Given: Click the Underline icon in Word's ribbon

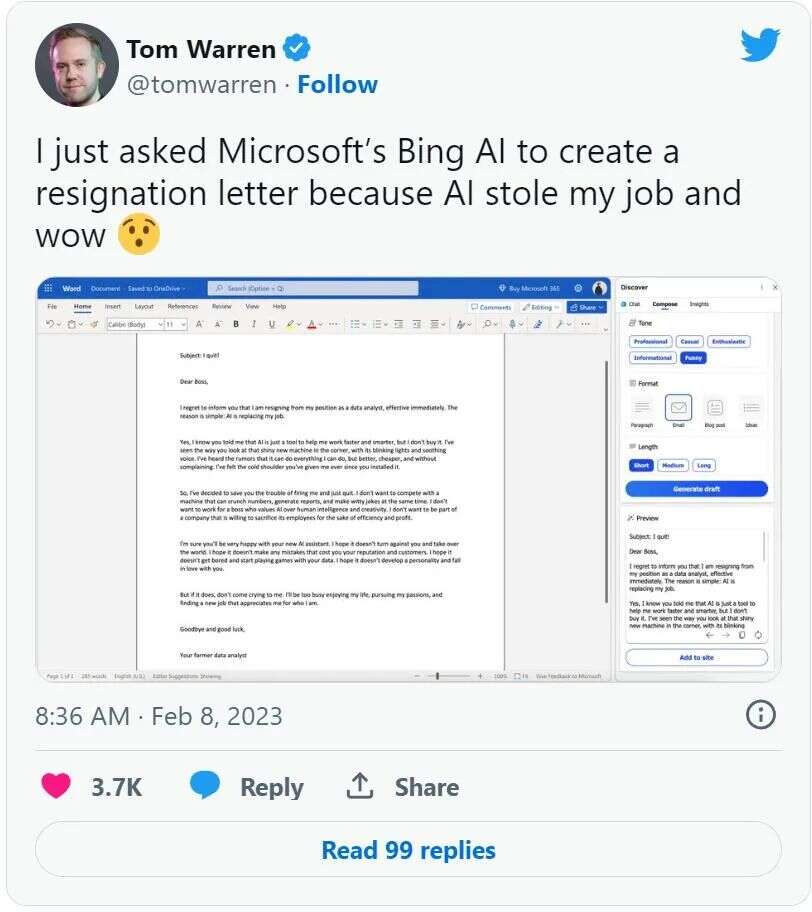Looking at the screenshot, I should point(271,324).
